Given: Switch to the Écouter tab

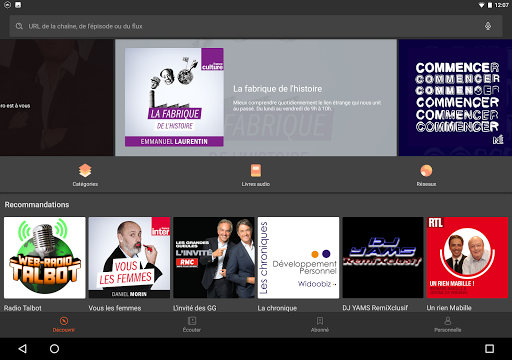Looking at the screenshot, I should tap(192, 324).
